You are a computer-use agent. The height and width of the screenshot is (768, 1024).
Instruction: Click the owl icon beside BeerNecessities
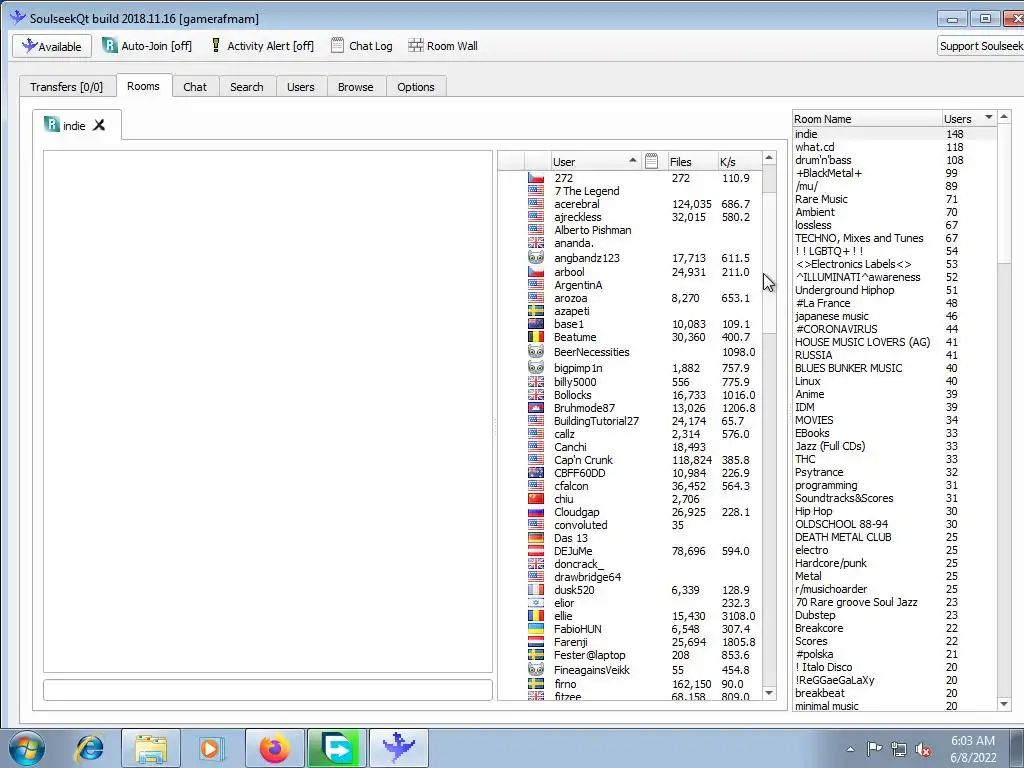(536, 351)
